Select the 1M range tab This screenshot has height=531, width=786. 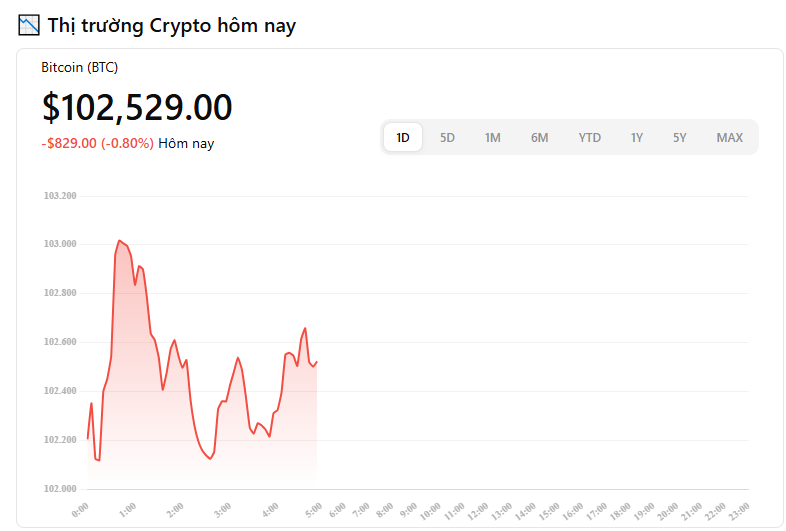click(x=492, y=138)
